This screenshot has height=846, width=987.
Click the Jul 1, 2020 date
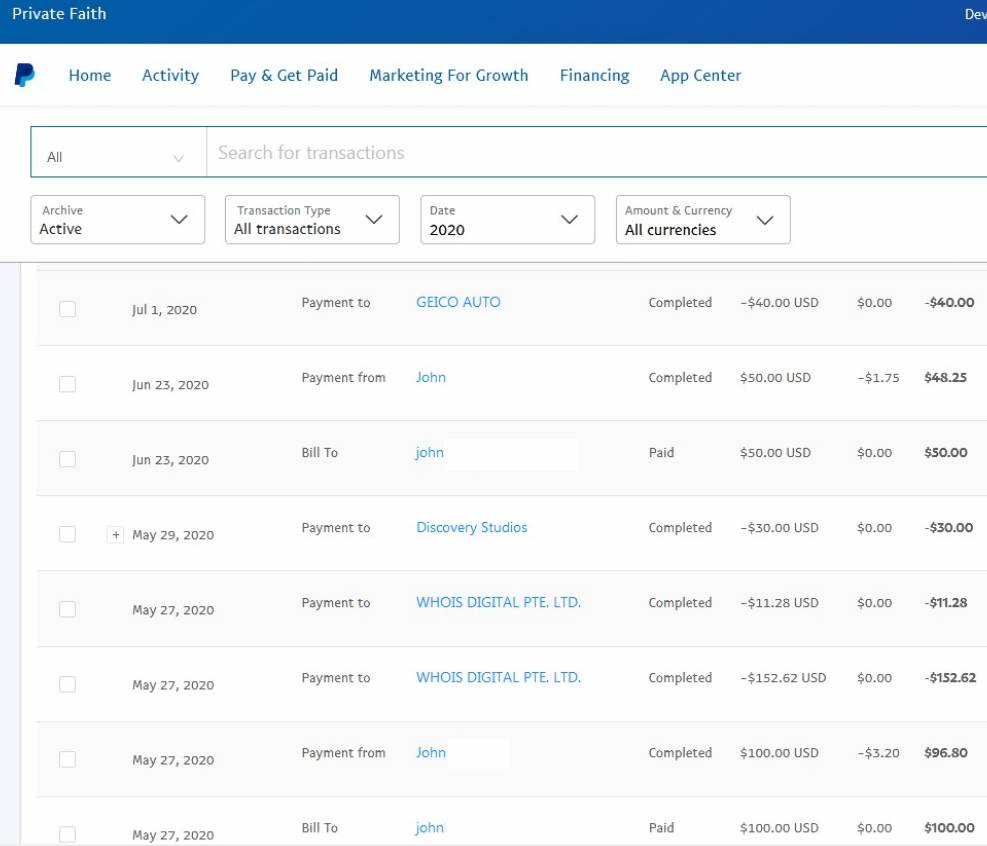[x=164, y=310]
